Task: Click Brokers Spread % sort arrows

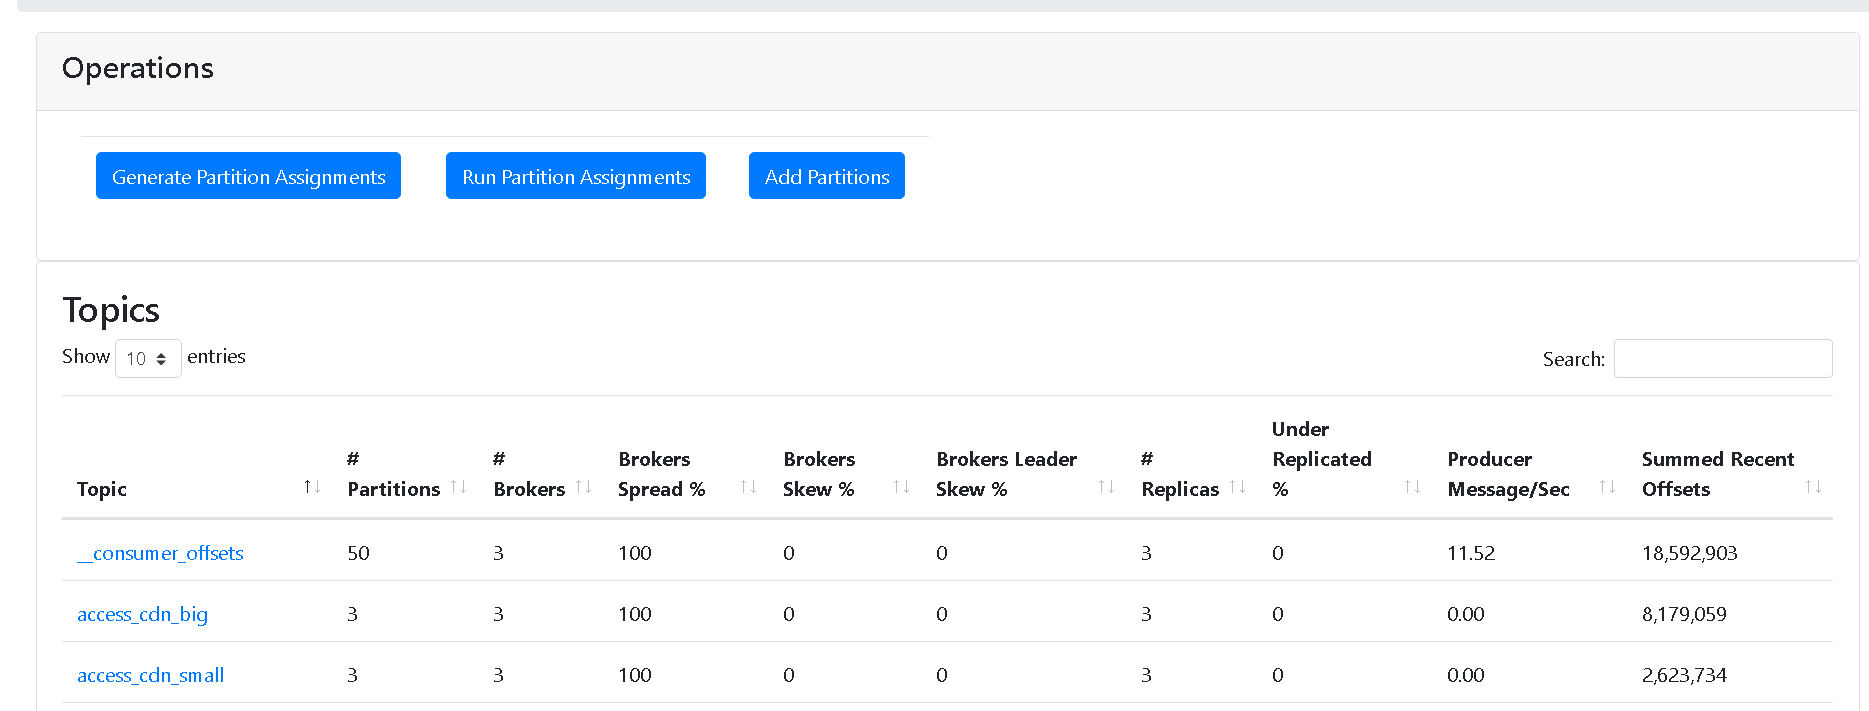Action: point(748,487)
